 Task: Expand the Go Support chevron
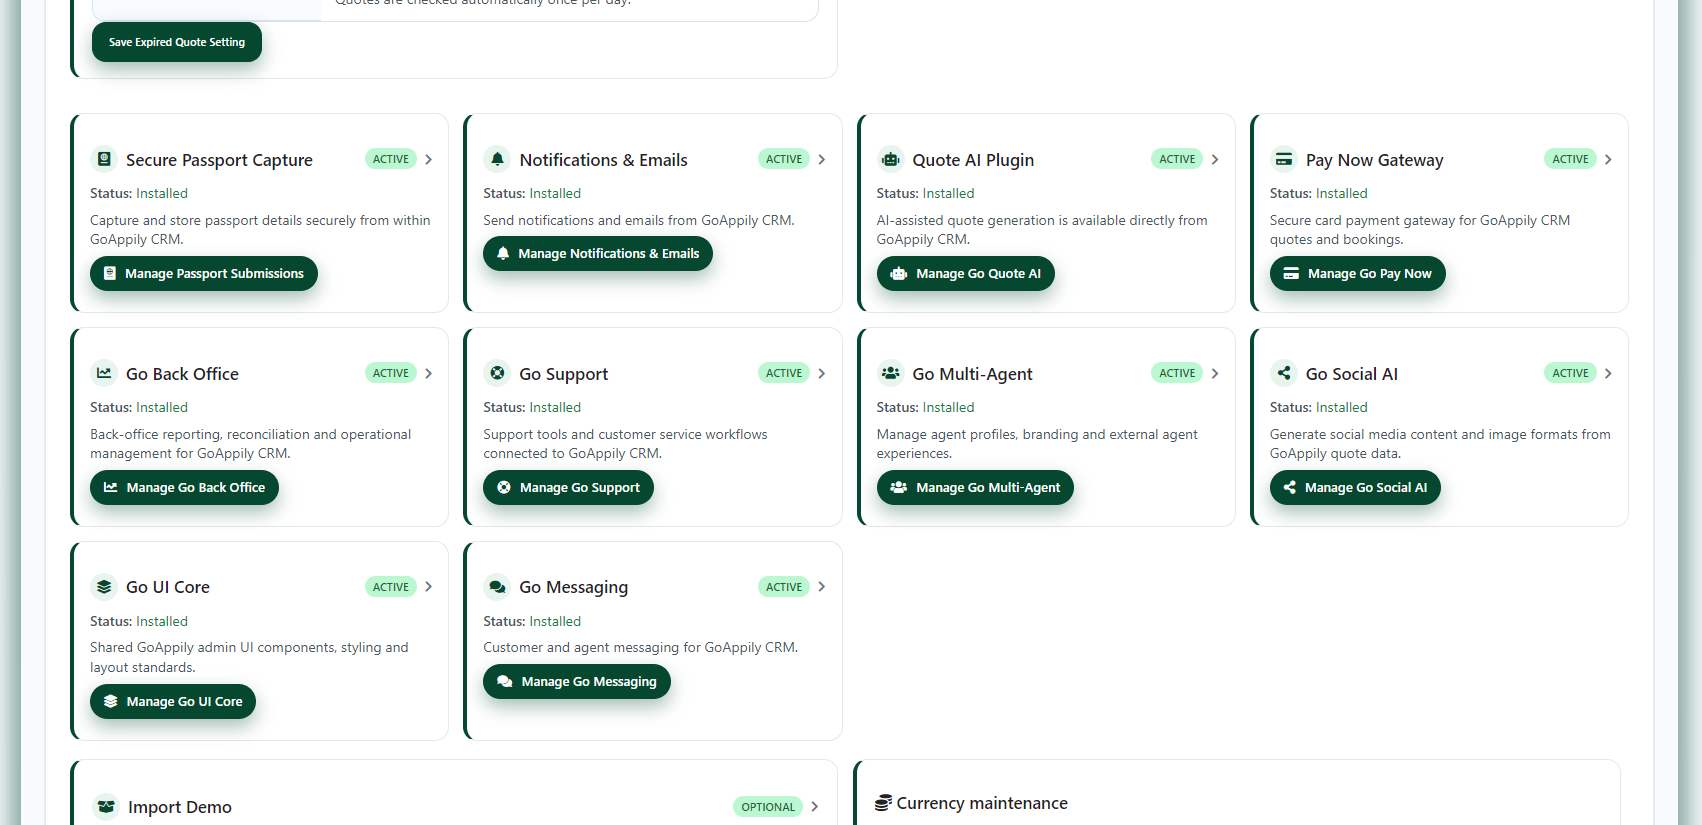[x=822, y=373]
